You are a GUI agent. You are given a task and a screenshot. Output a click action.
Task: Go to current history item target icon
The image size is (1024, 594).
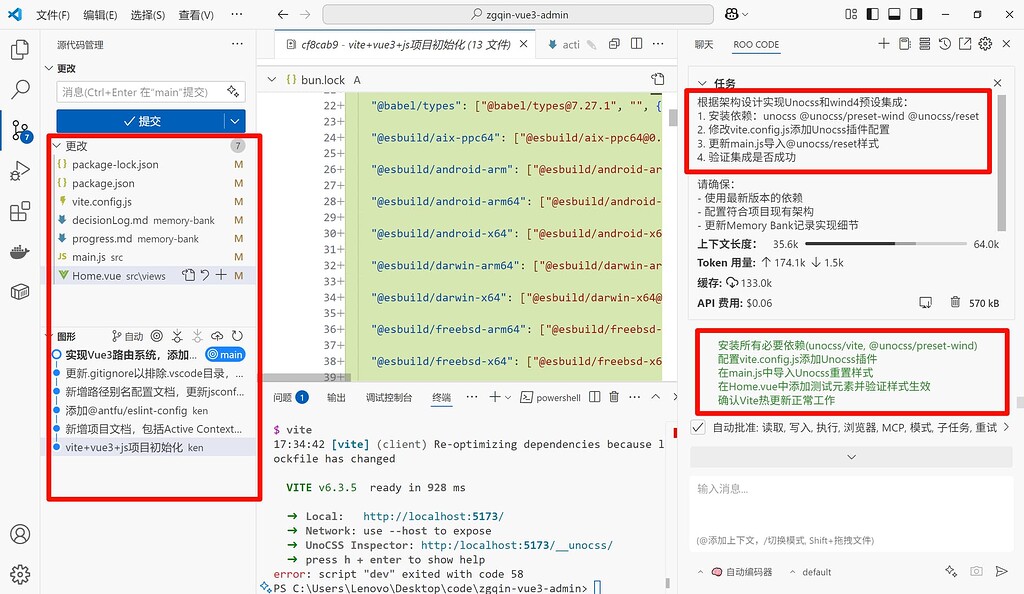point(157,336)
